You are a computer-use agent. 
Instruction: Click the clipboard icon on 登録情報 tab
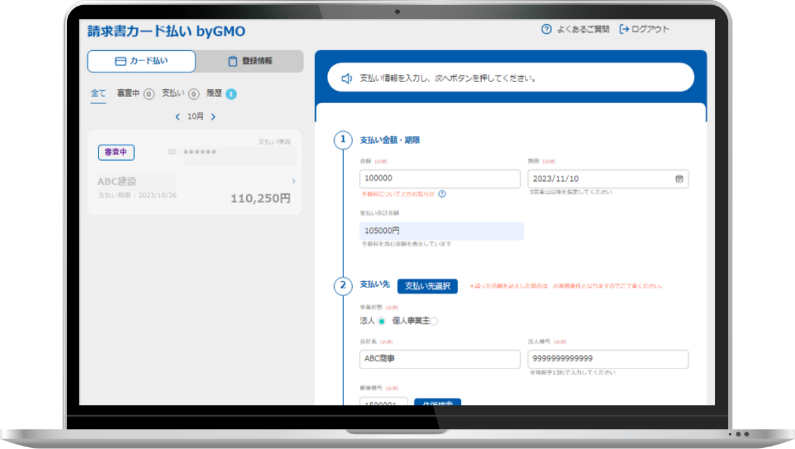click(x=232, y=62)
